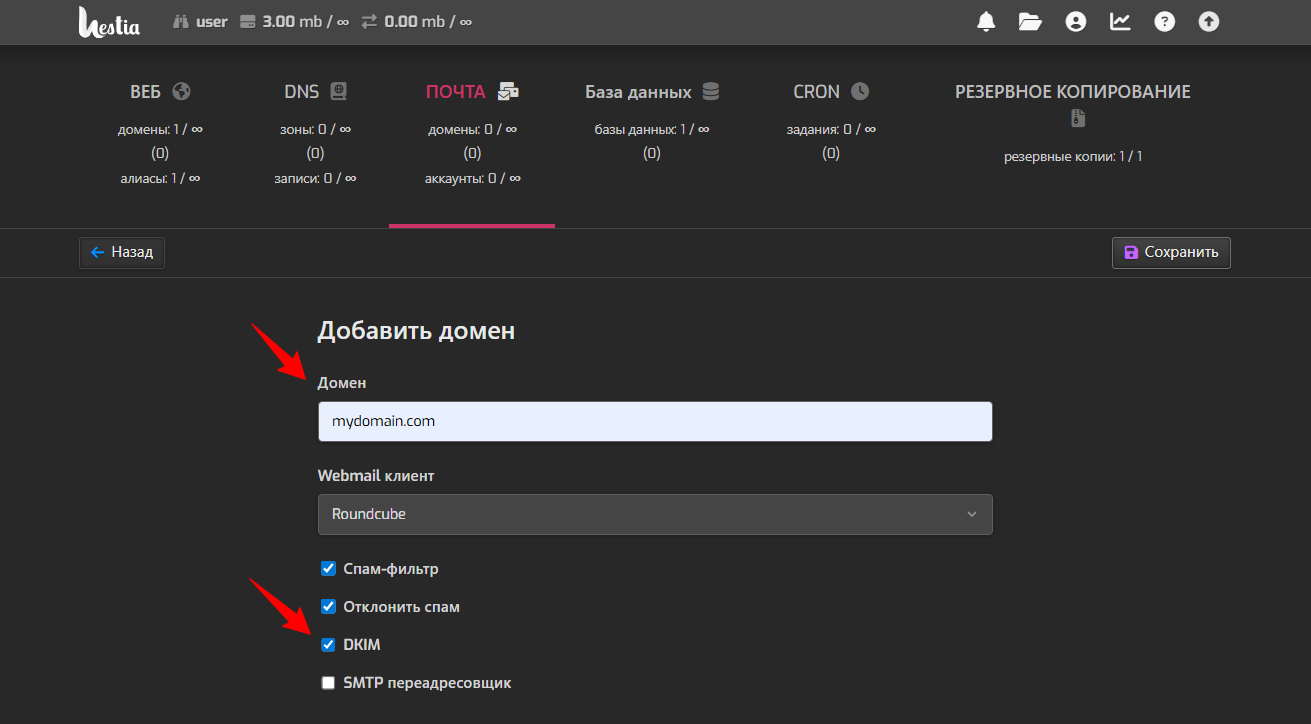Click 'аккаунты: 0 / ∞' text
This screenshot has height=724, width=1311.
(x=472, y=178)
